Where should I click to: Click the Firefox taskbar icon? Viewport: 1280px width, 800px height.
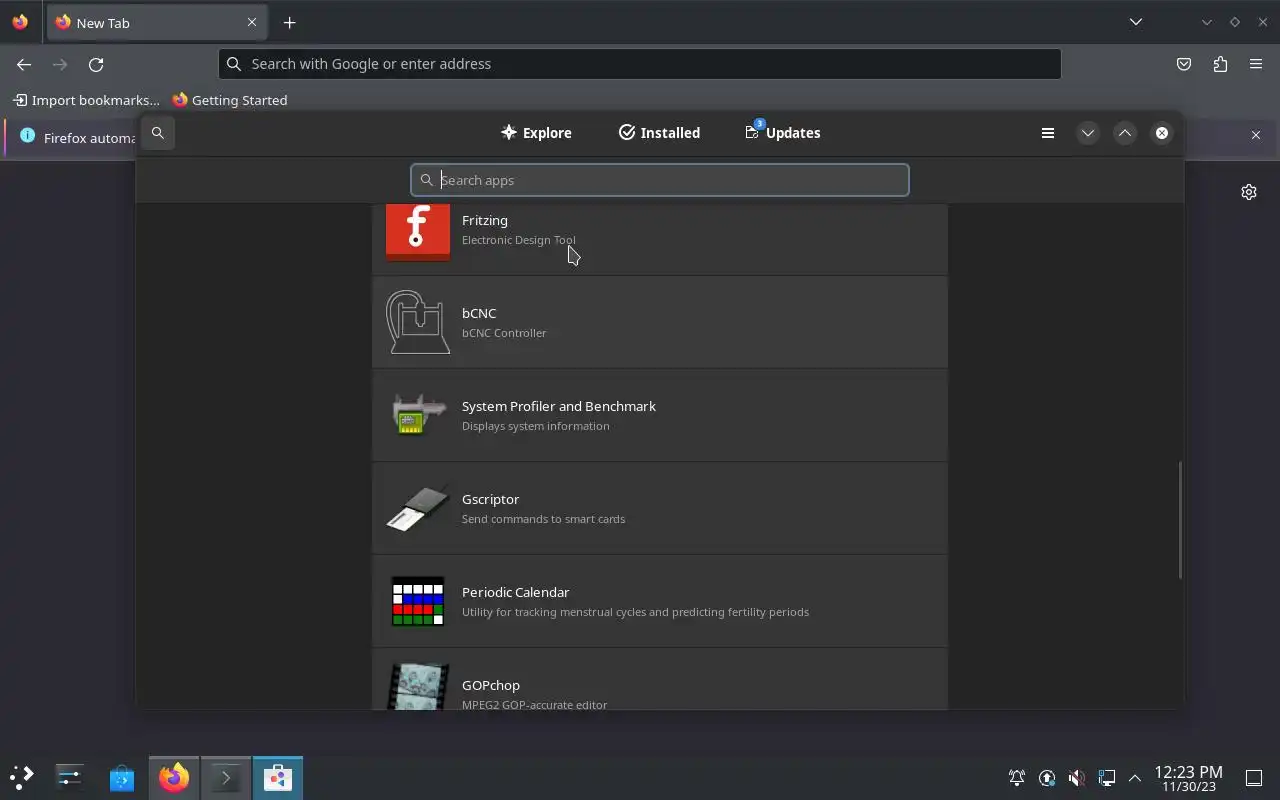tap(174, 777)
